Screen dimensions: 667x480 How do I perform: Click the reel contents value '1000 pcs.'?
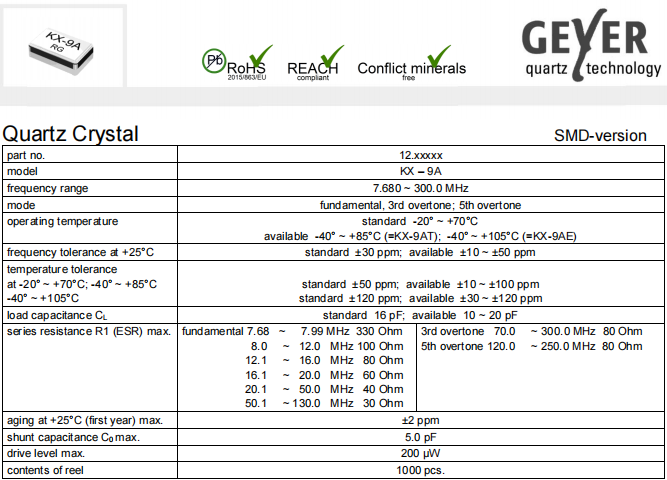pos(421,471)
